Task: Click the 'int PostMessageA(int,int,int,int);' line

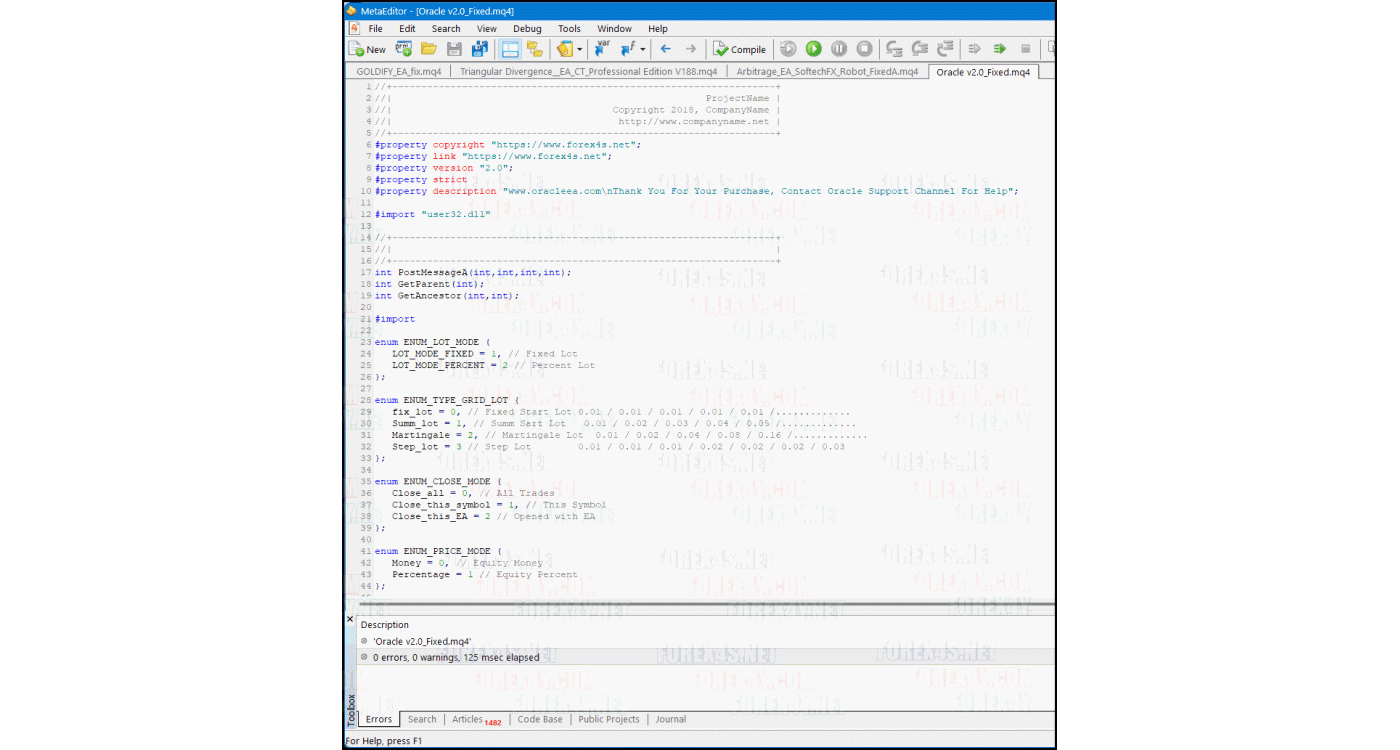Action: point(473,272)
